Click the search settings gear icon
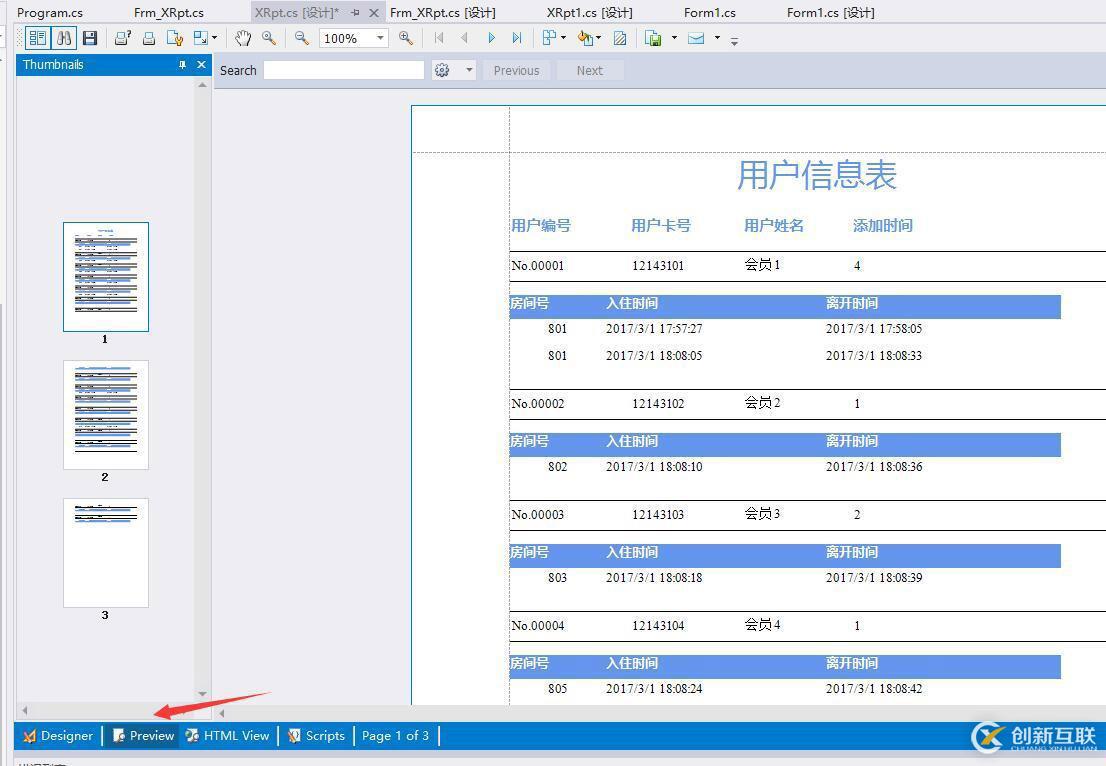The height and width of the screenshot is (766, 1106). pyautogui.click(x=442, y=71)
